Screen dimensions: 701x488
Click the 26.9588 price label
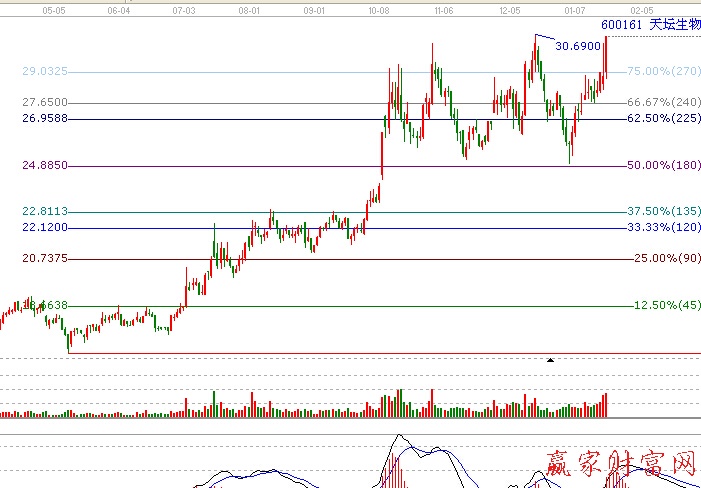point(45,118)
